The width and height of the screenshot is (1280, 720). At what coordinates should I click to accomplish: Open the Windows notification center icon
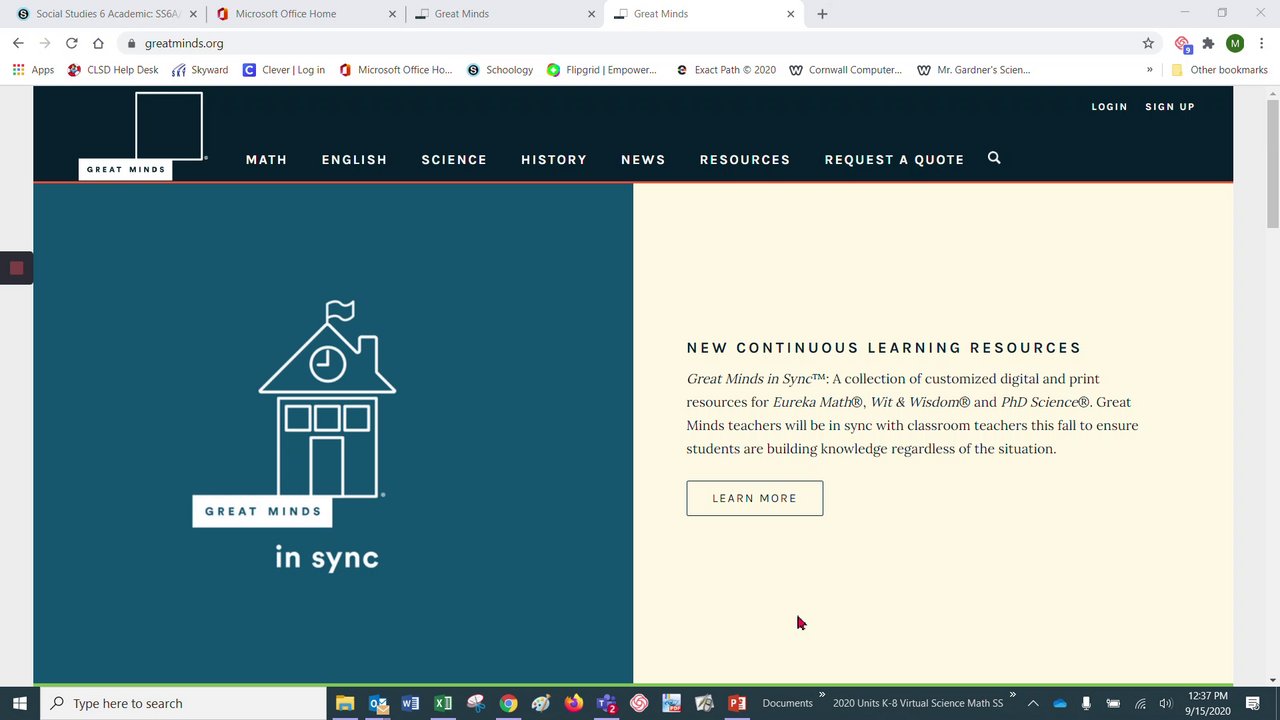[x=1253, y=703]
